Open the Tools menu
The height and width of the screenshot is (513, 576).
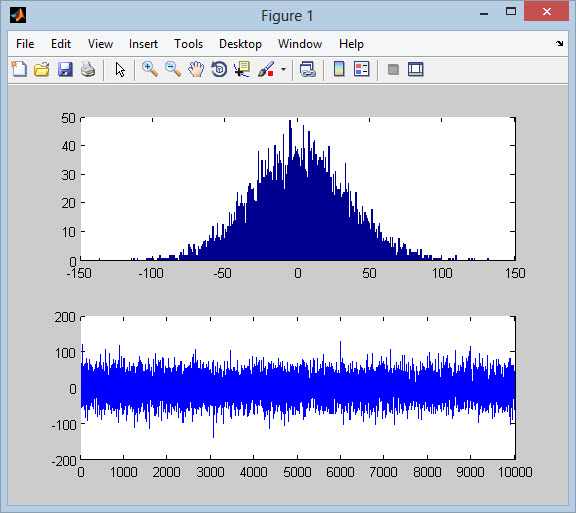(x=188, y=44)
